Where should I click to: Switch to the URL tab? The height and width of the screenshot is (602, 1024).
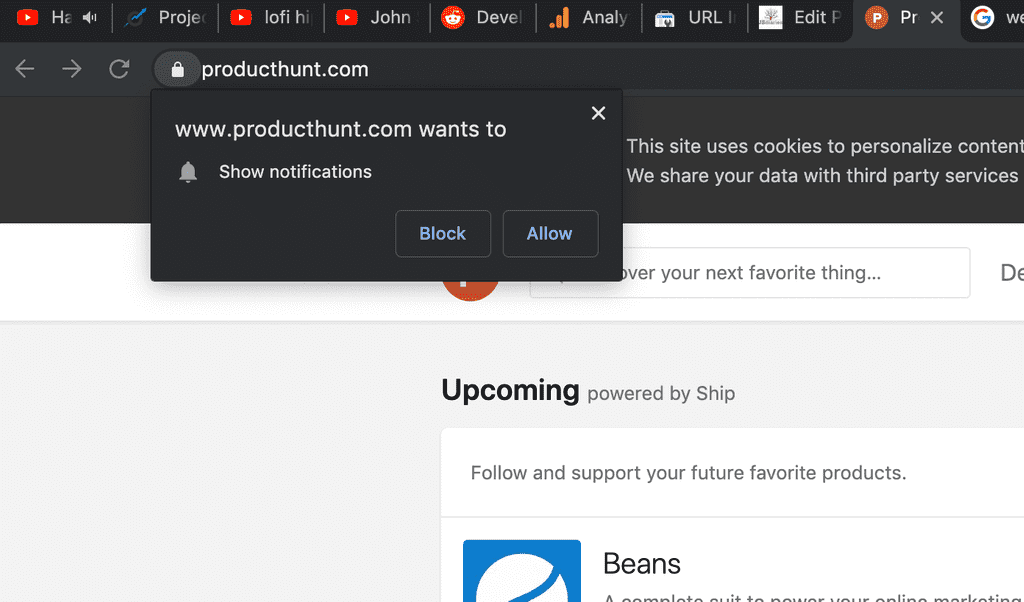(694, 18)
